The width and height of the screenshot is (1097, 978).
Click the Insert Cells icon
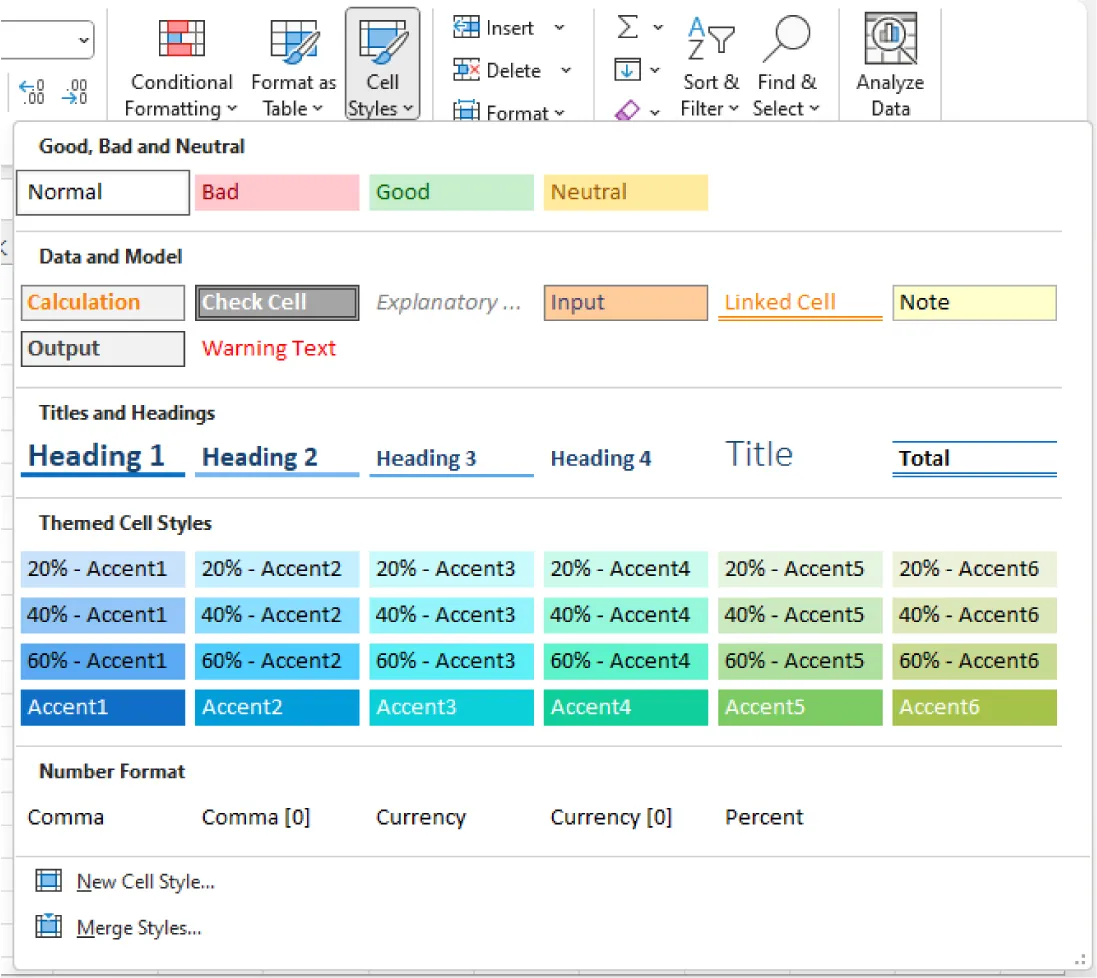tap(468, 27)
